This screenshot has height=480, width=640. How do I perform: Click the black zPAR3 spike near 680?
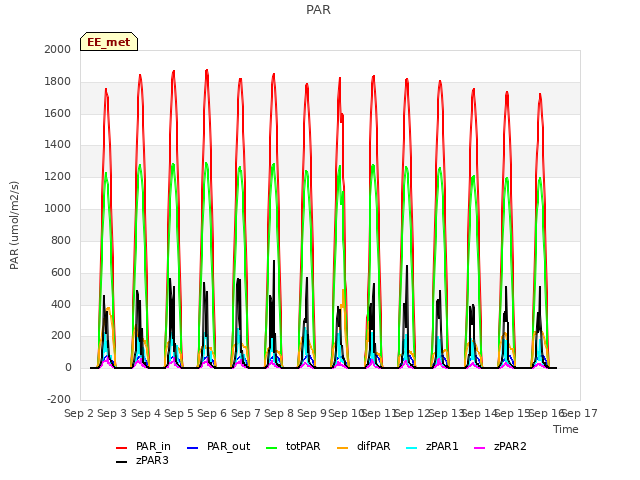tap(274, 261)
